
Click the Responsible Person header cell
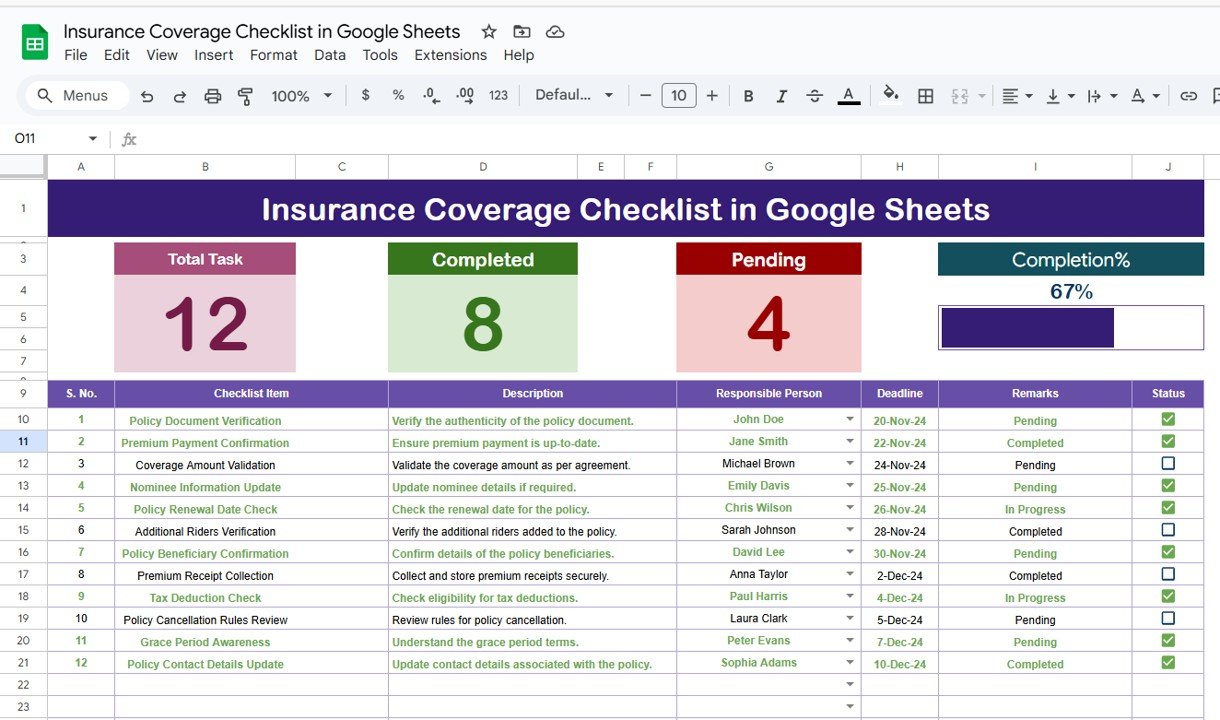pos(769,393)
